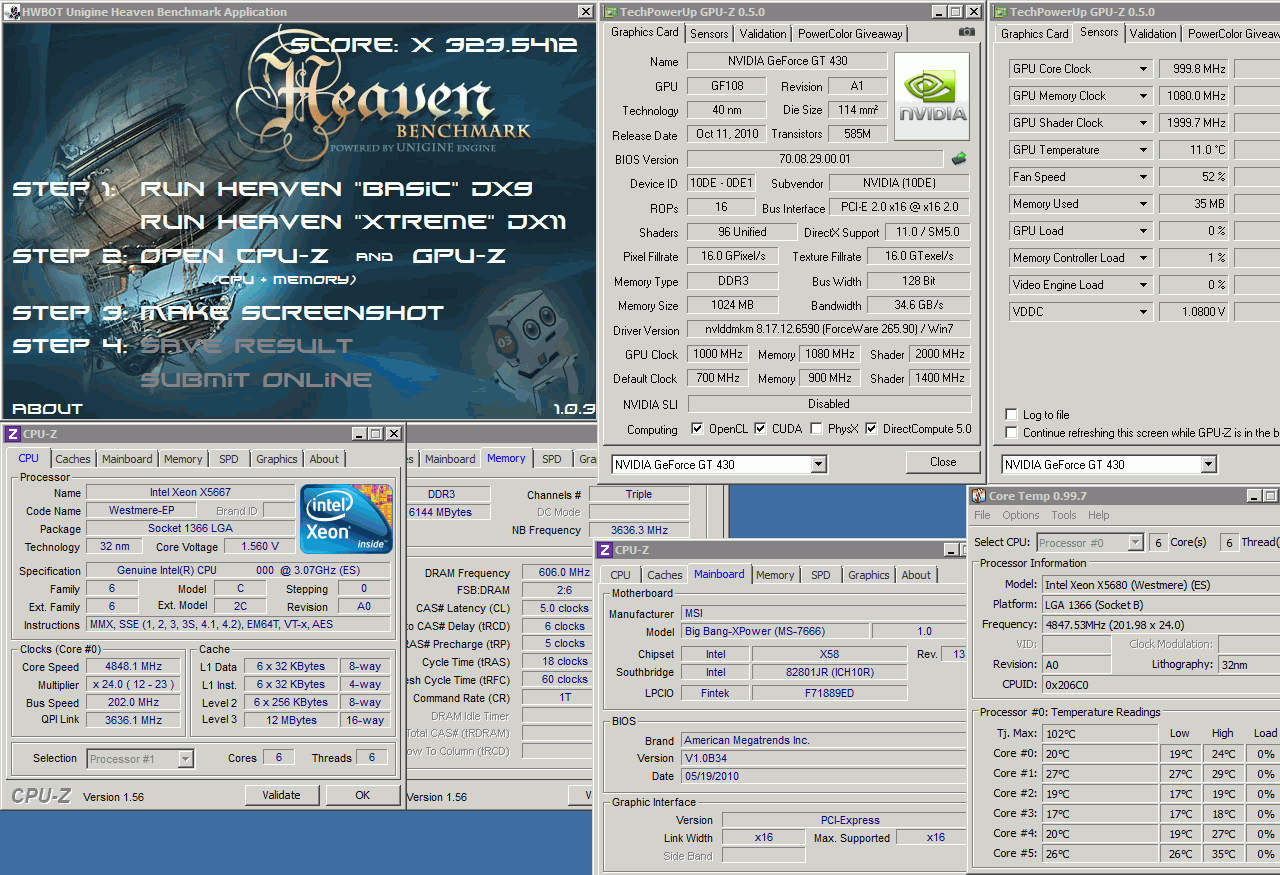Click the BIOS Version field 70.08.29.00.01

[815, 159]
